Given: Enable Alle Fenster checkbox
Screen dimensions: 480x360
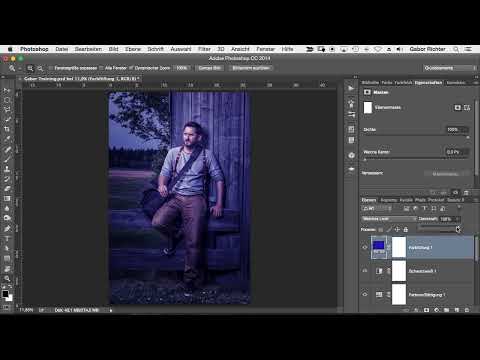Looking at the screenshot, I should point(101,68).
